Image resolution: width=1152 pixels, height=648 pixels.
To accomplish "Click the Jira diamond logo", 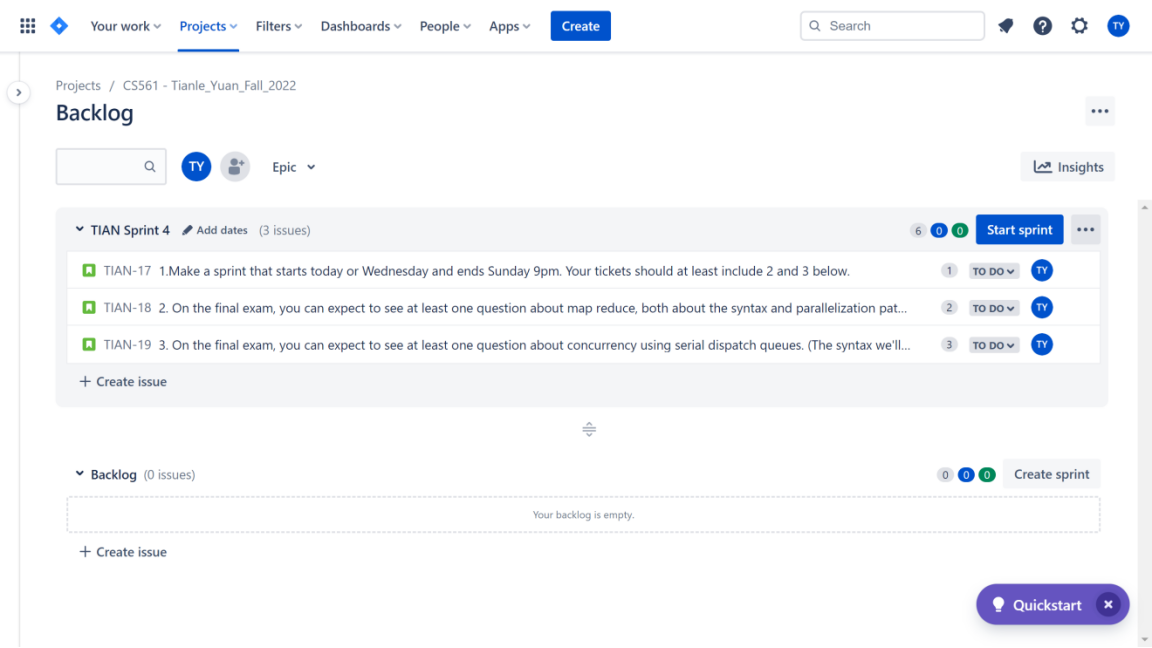I will (59, 26).
